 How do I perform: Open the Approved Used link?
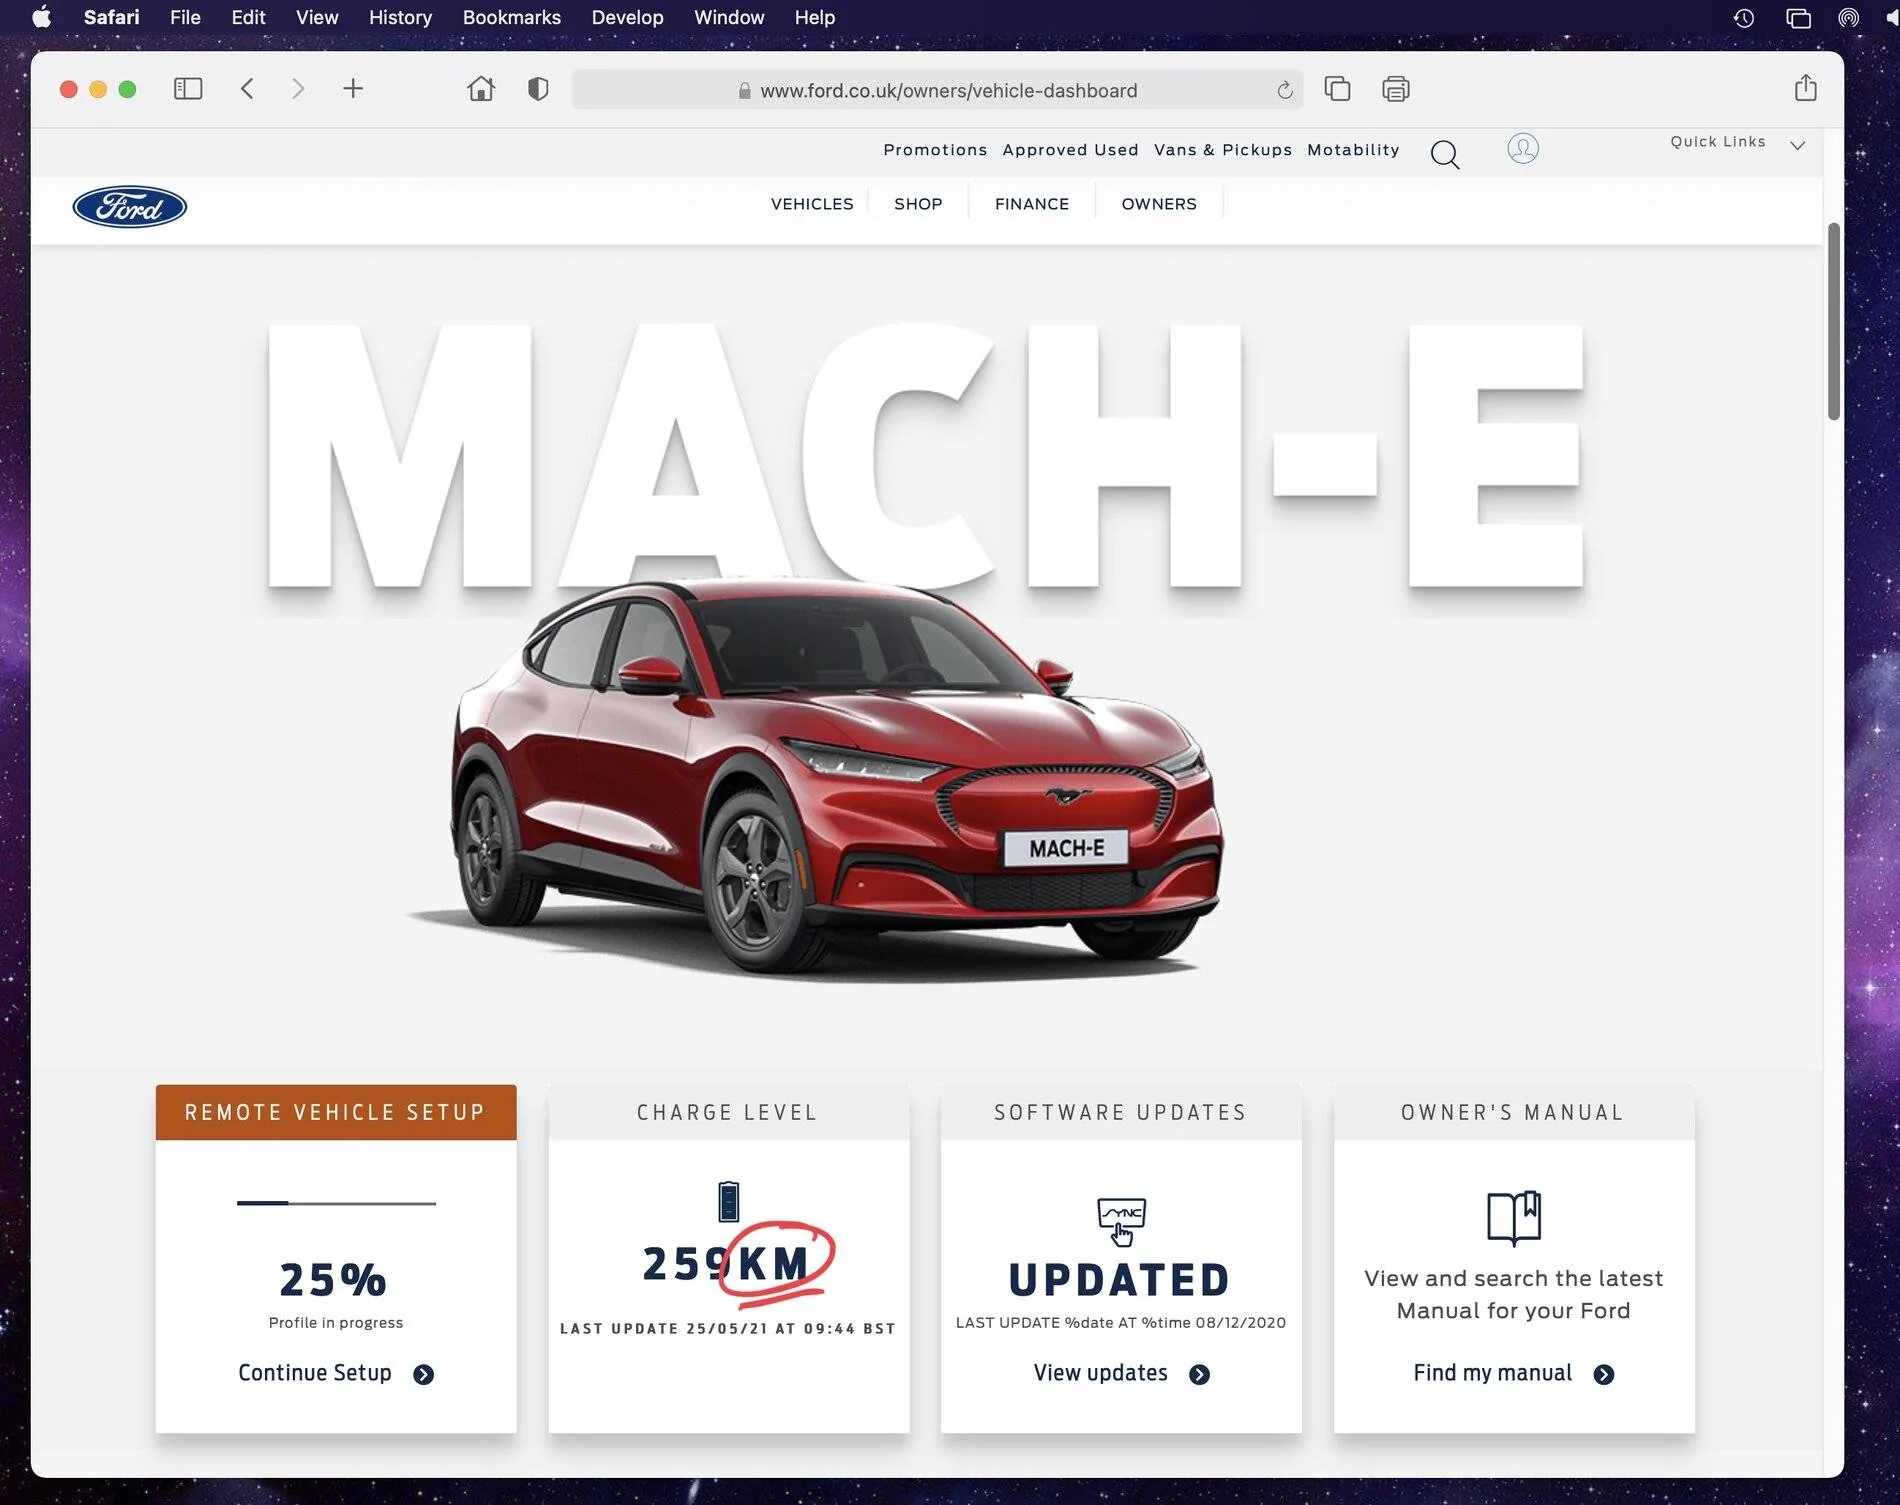tap(1070, 150)
